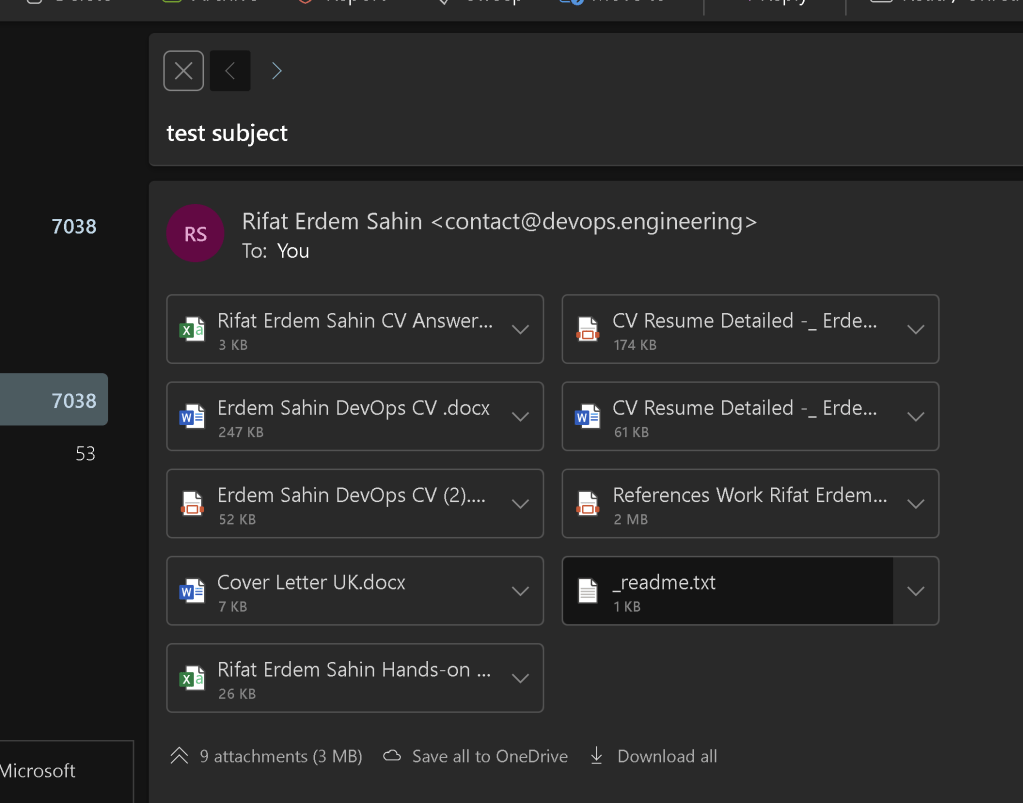Viewport: 1023px width, 803px height.
Task: Click text file icon of _readme.txt
Action: (x=587, y=591)
